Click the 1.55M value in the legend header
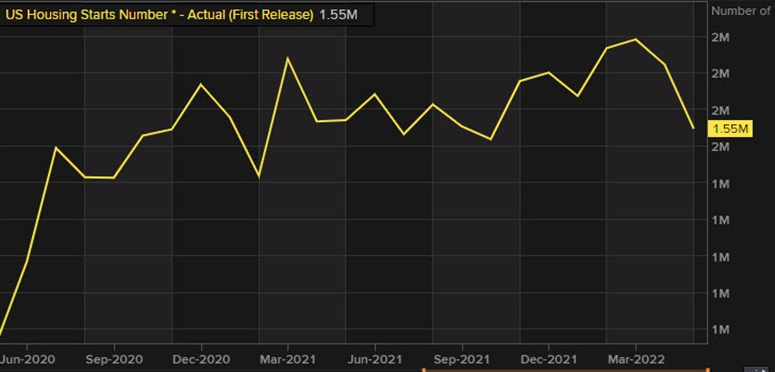775x372 pixels. 338,15
